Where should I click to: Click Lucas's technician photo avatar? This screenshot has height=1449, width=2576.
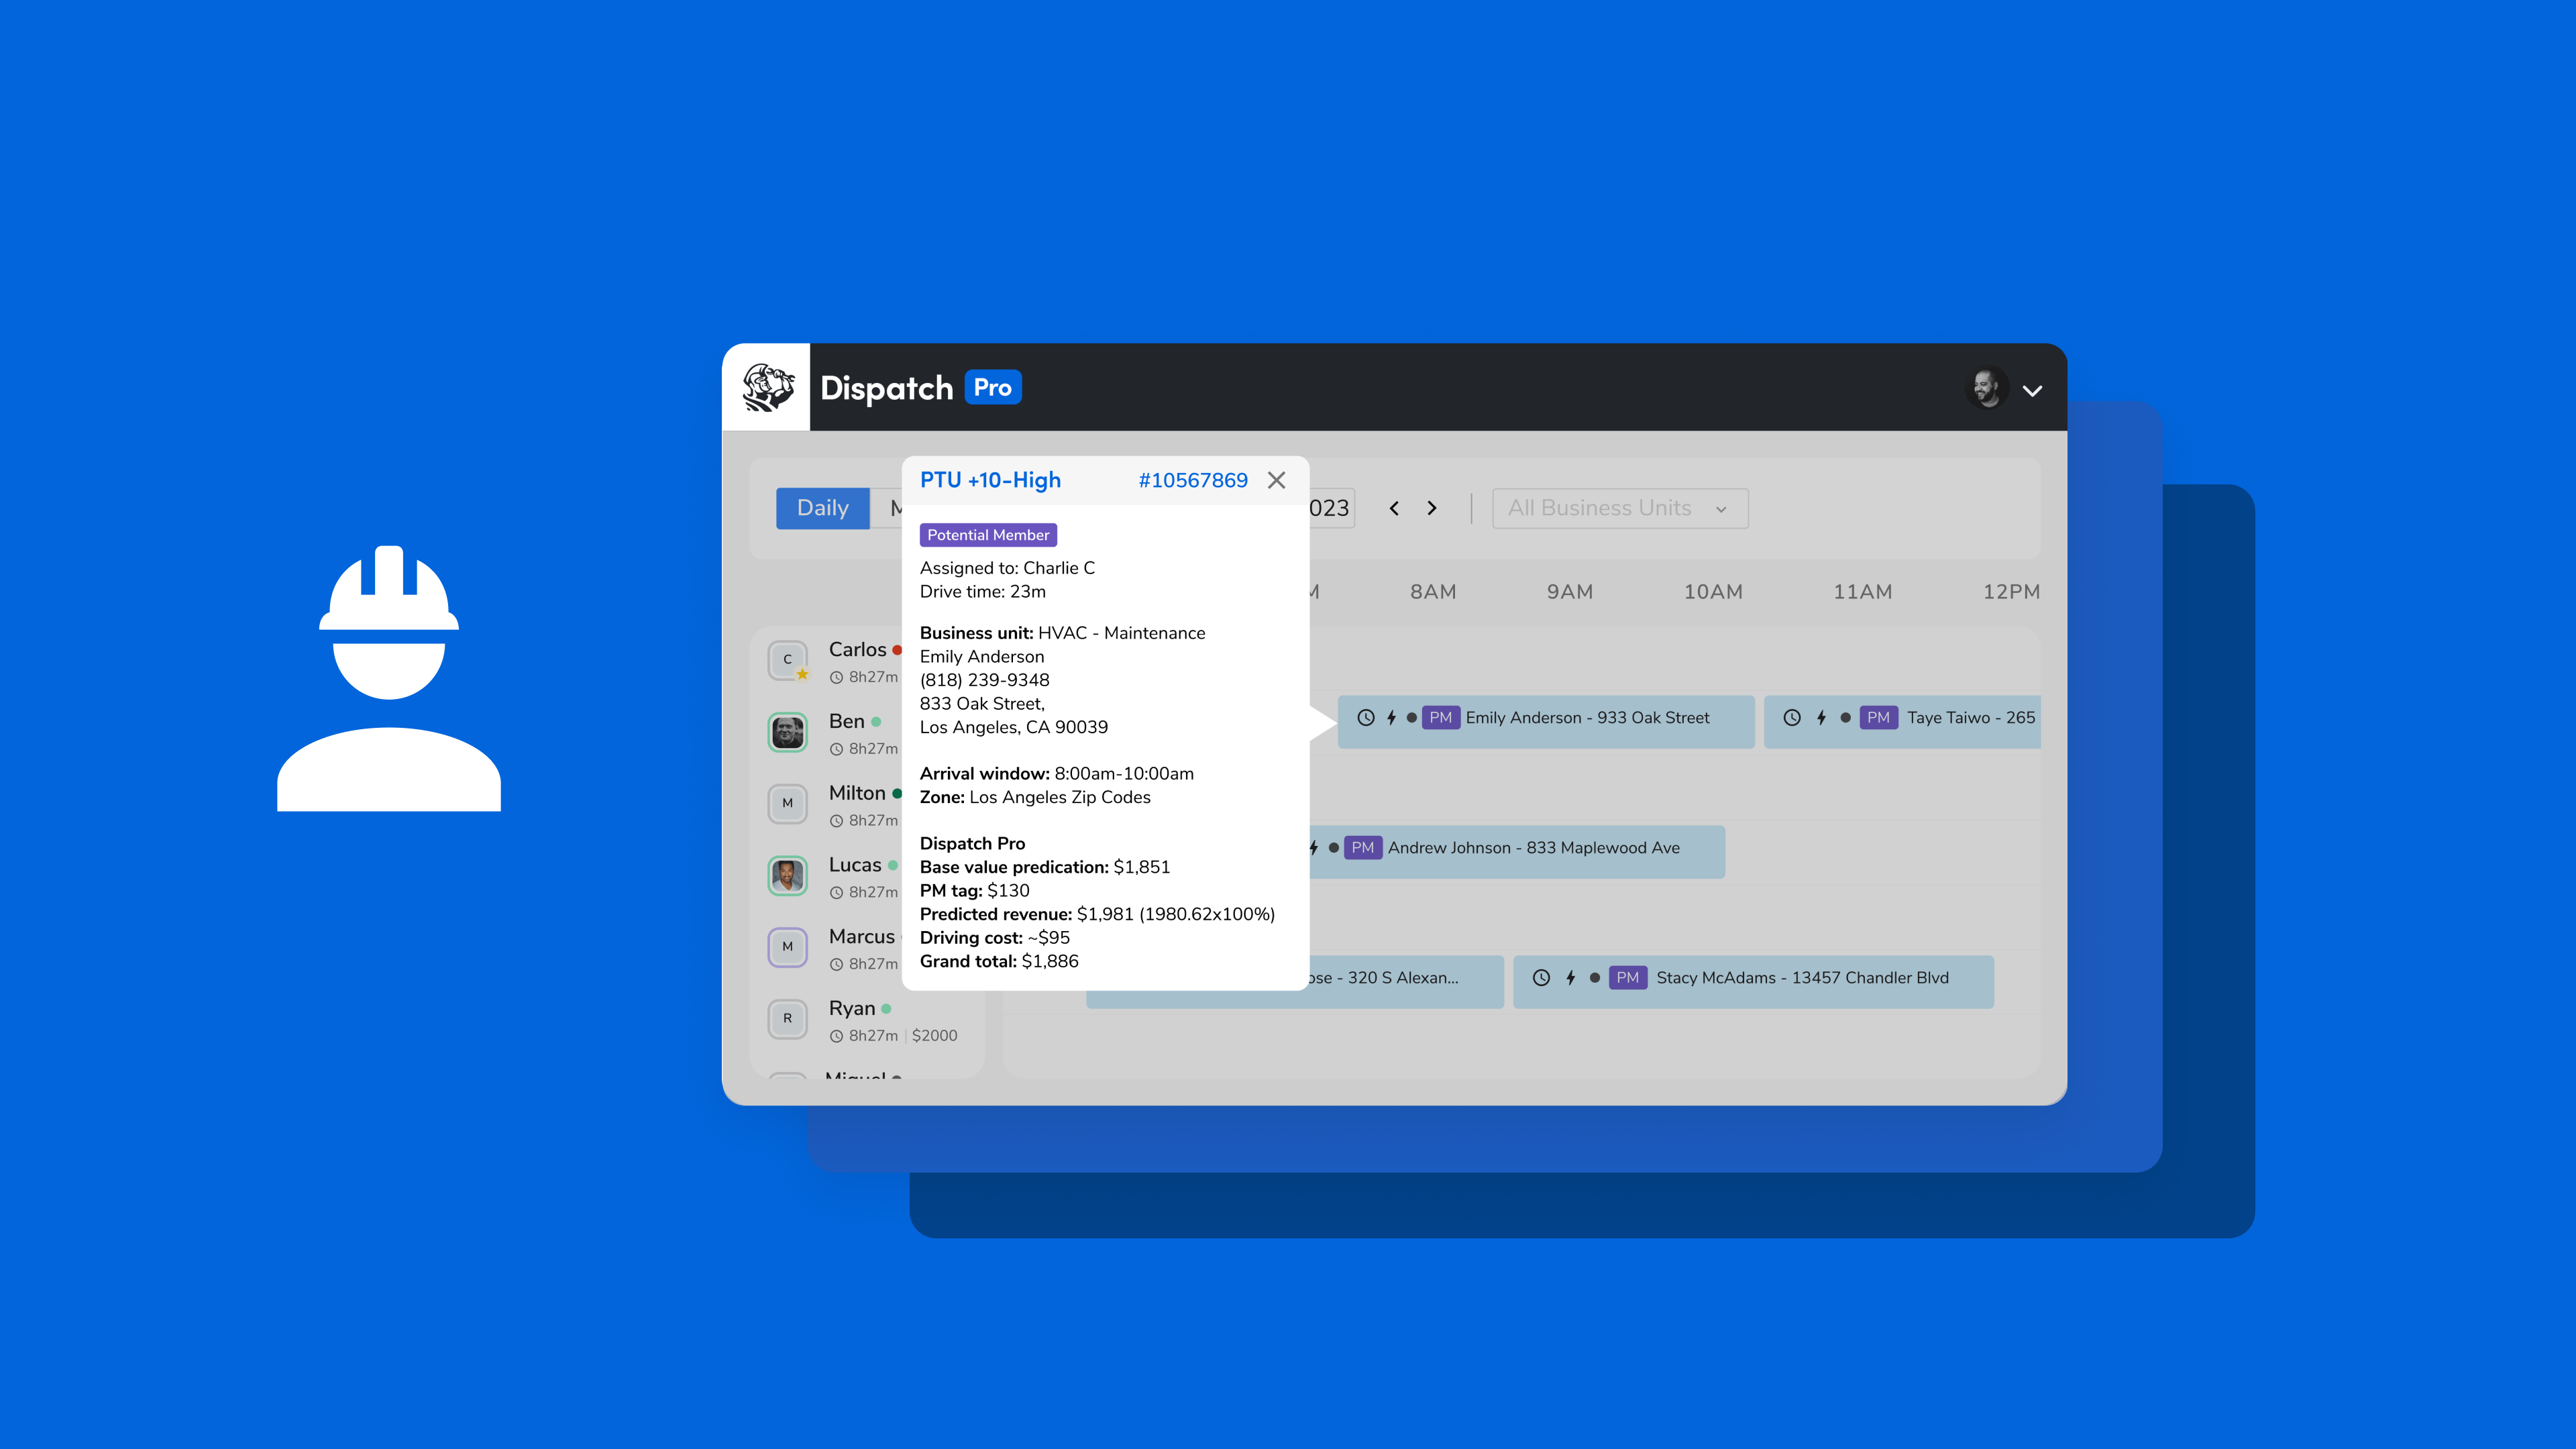(x=787, y=876)
